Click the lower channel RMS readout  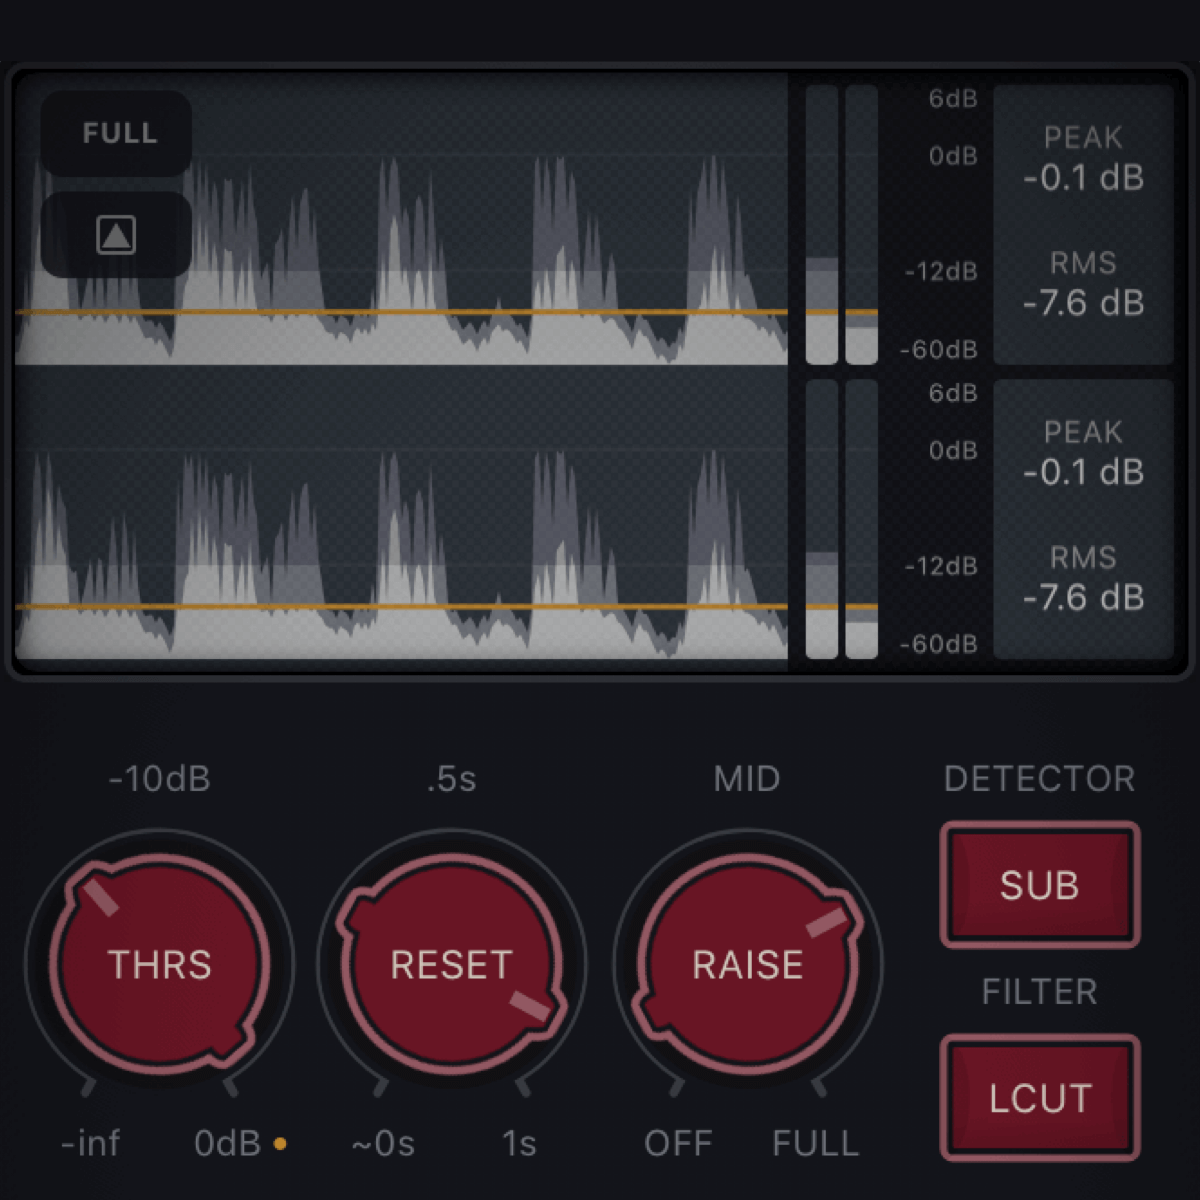[1083, 580]
